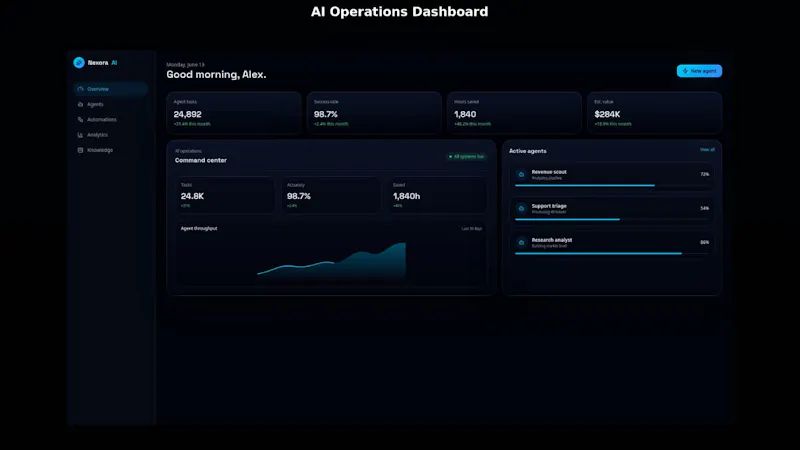Image resolution: width=800 pixels, height=450 pixels.
Task: Click the sparkle icon in New agent button
Action: [x=685, y=71]
